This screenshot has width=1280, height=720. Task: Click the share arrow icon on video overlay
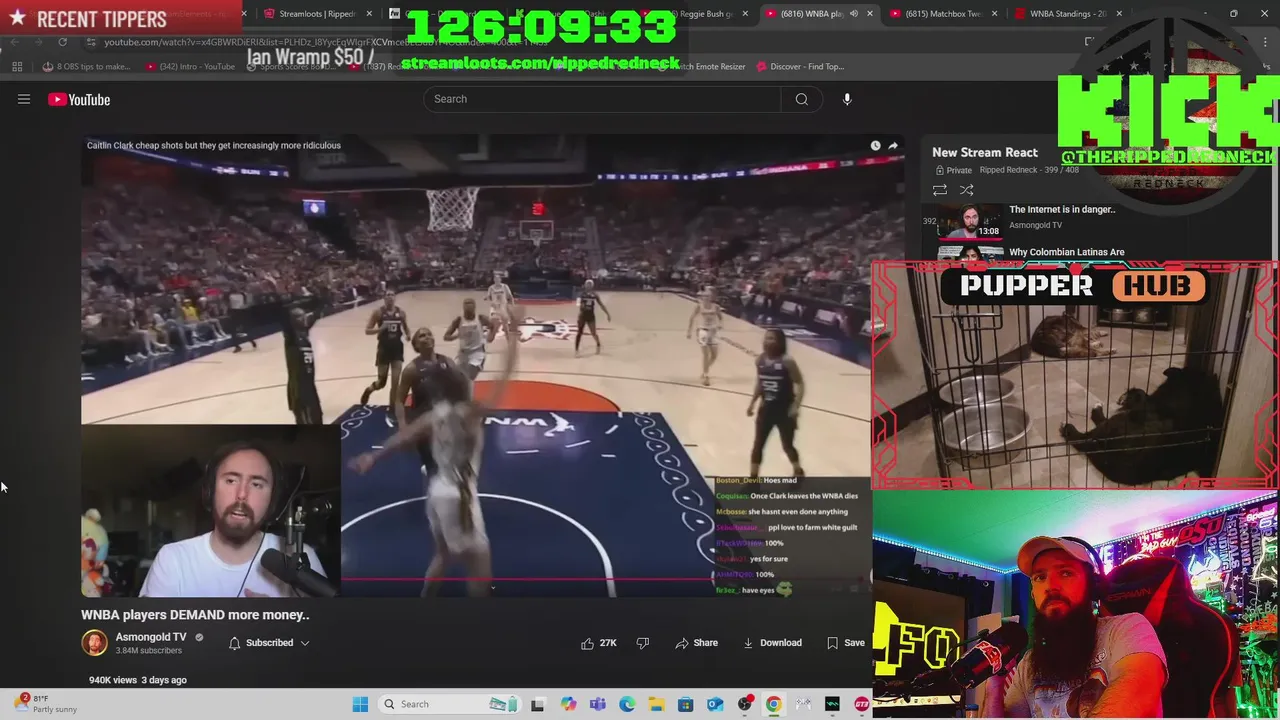click(893, 146)
